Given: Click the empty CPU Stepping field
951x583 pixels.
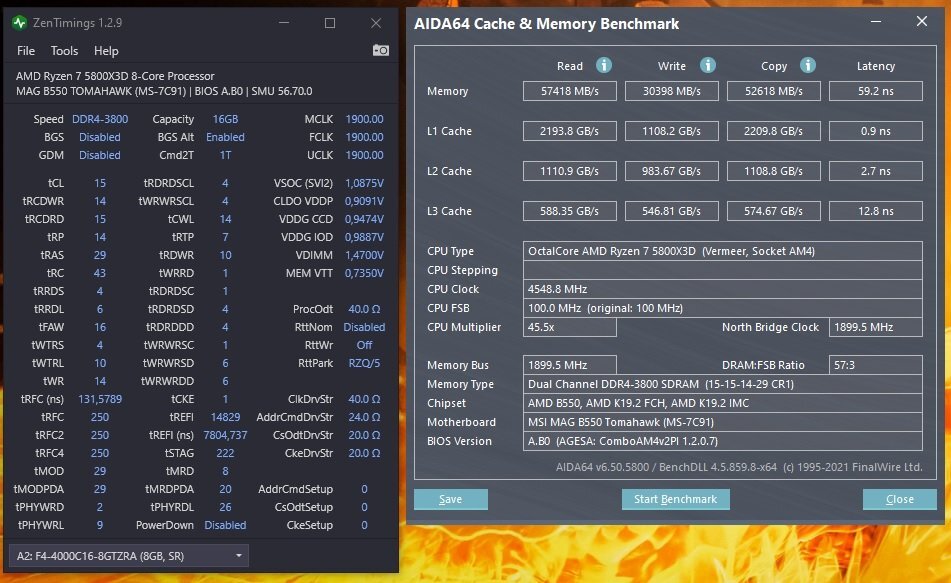Looking at the screenshot, I should point(723,270).
